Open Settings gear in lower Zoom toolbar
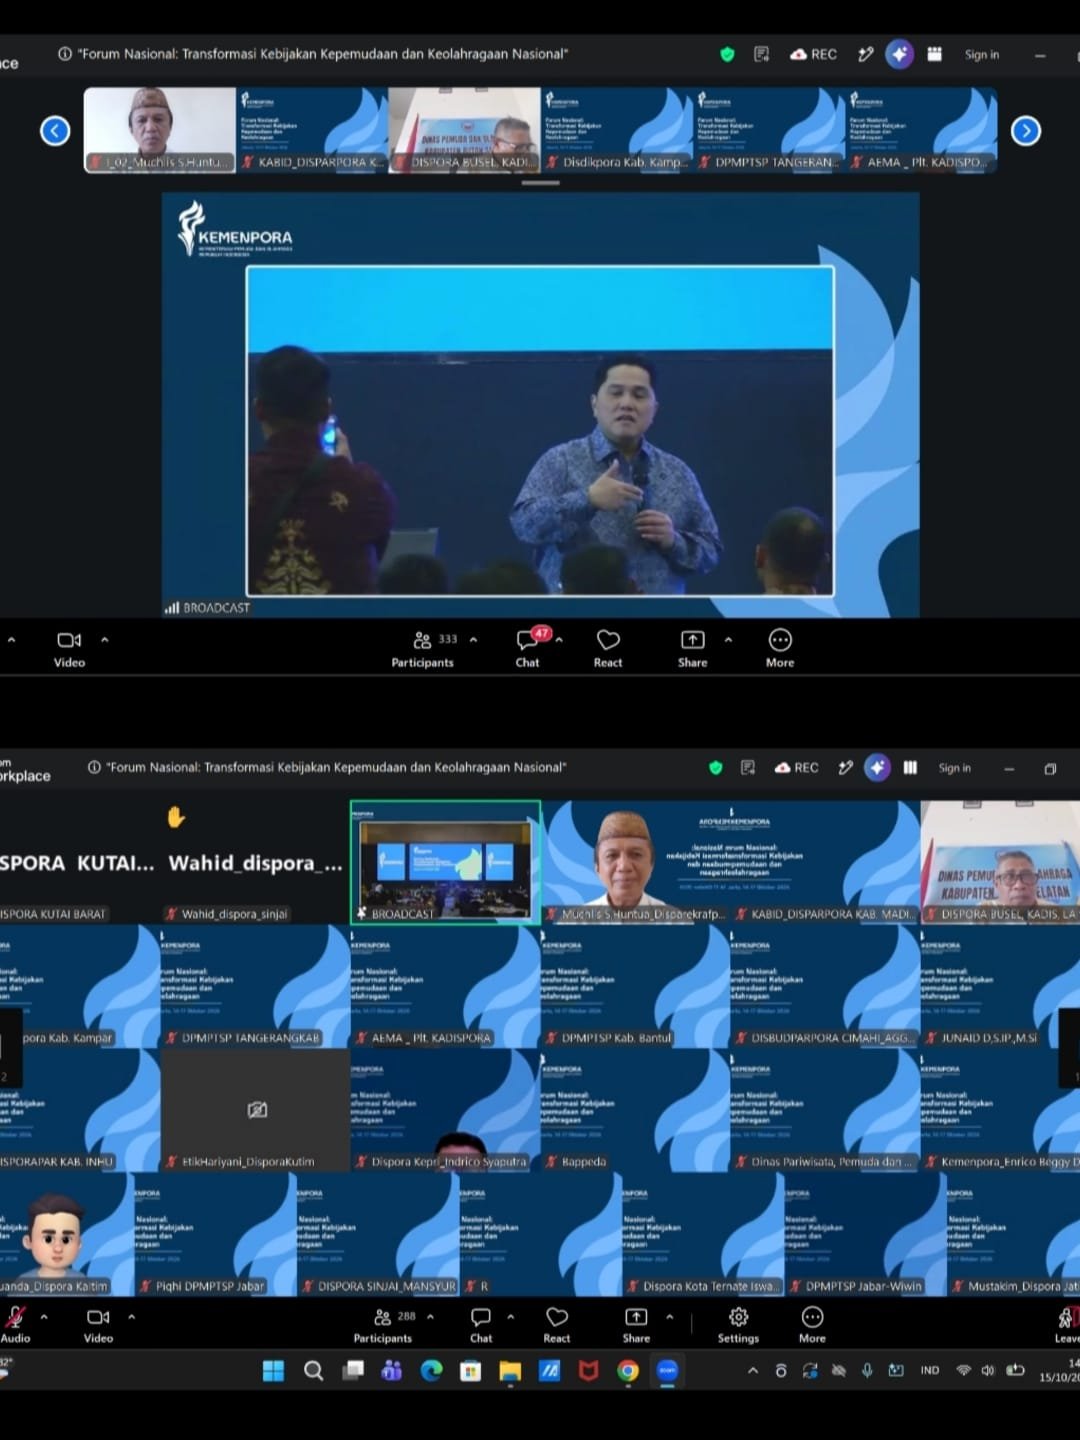The width and height of the screenshot is (1080, 1440). (739, 1325)
